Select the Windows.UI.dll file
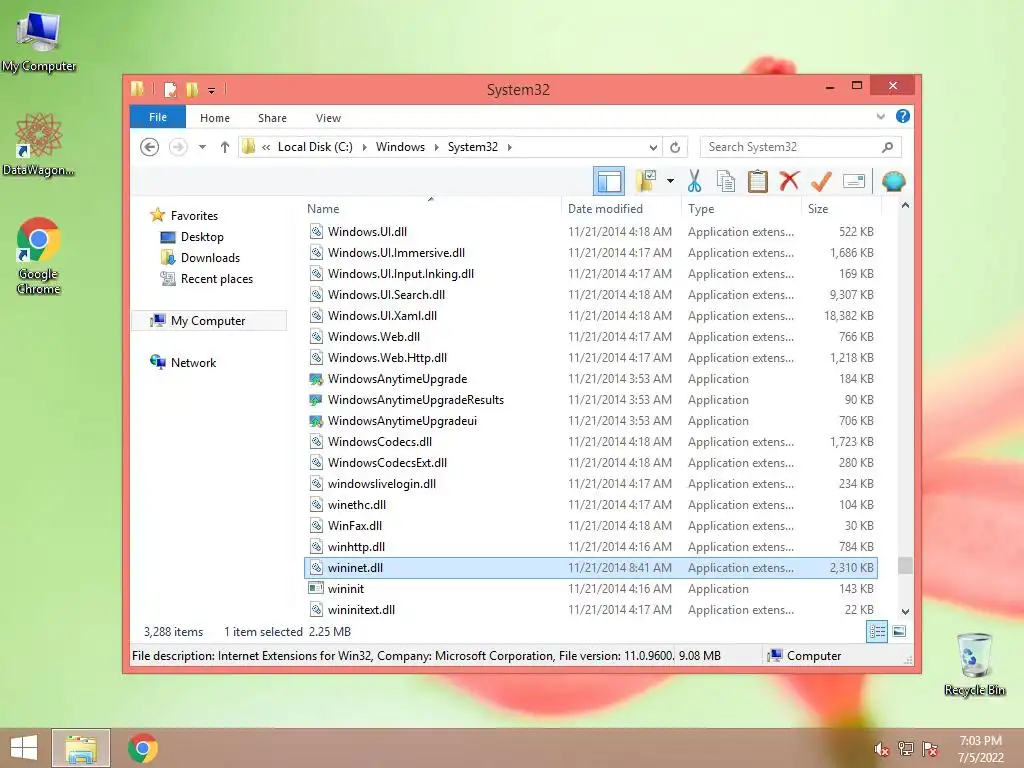Viewport: 1024px width, 768px height. (591, 232)
